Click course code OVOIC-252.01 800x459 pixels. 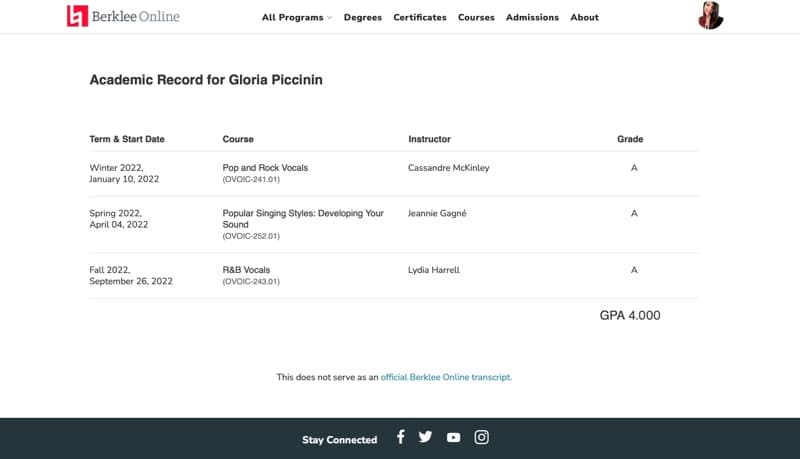[x=251, y=236]
